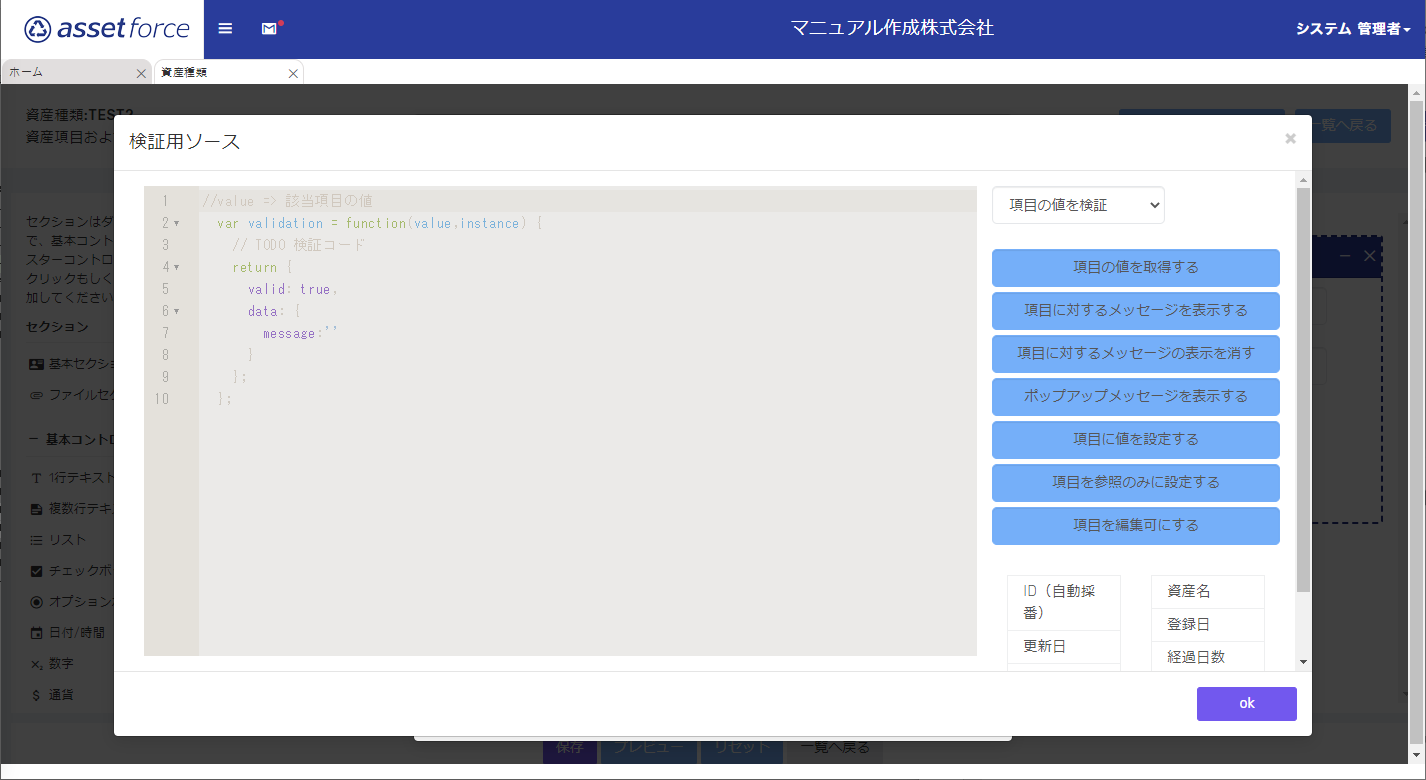Viewport: 1426px width, 780px height.
Task: Click 項目の値を取得する button
Action: (x=1135, y=267)
